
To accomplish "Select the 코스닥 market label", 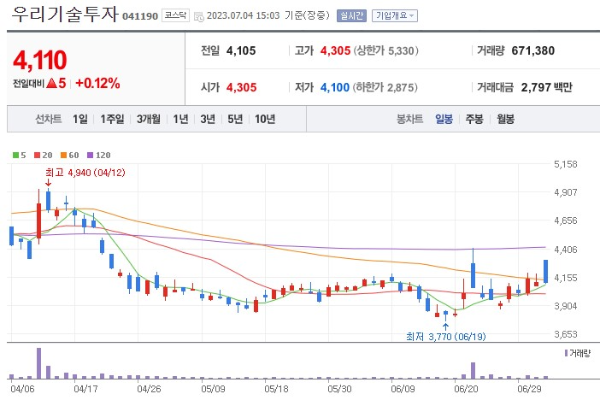I will [x=175, y=15].
